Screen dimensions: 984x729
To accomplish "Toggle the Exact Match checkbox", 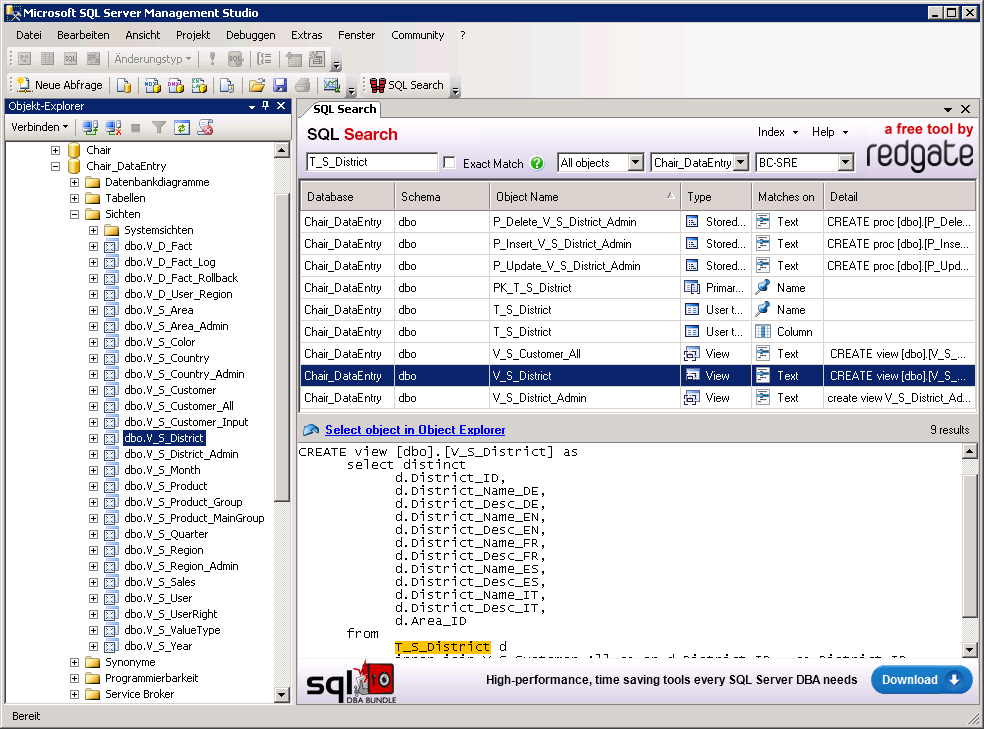I will tap(449, 163).
